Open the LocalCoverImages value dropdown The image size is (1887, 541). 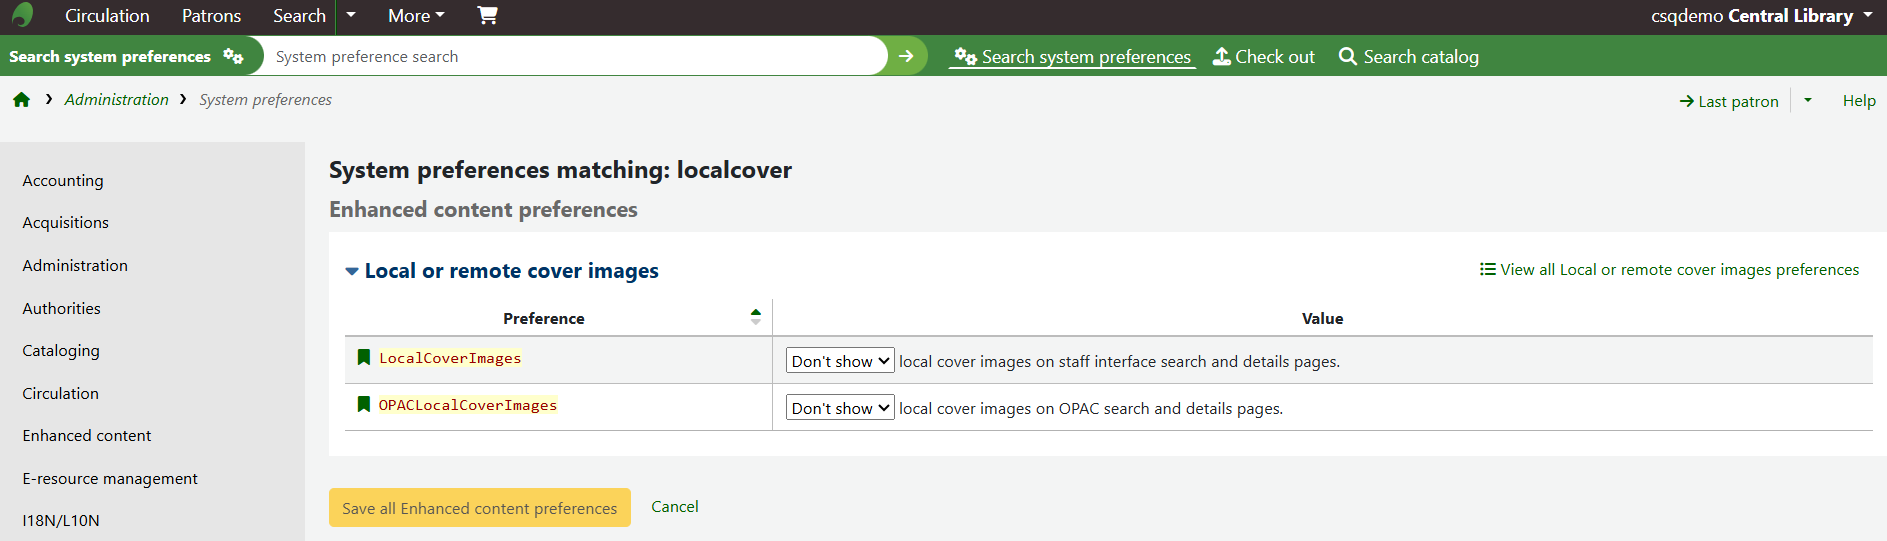(839, 361)
